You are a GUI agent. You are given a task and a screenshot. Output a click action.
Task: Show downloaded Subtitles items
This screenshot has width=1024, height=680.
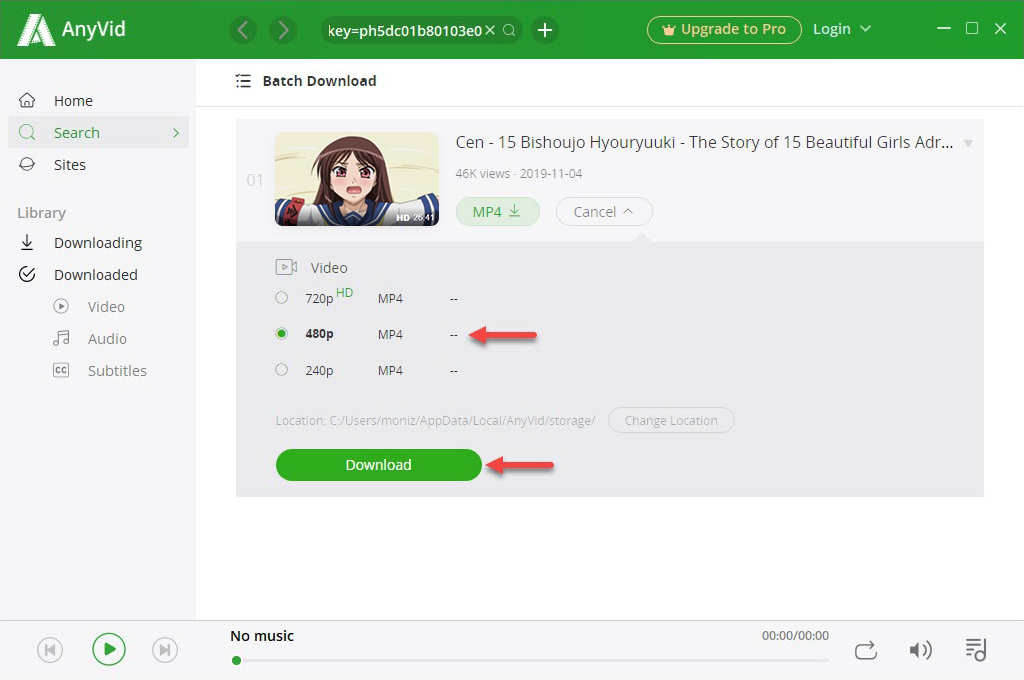(x=117, y=370)
